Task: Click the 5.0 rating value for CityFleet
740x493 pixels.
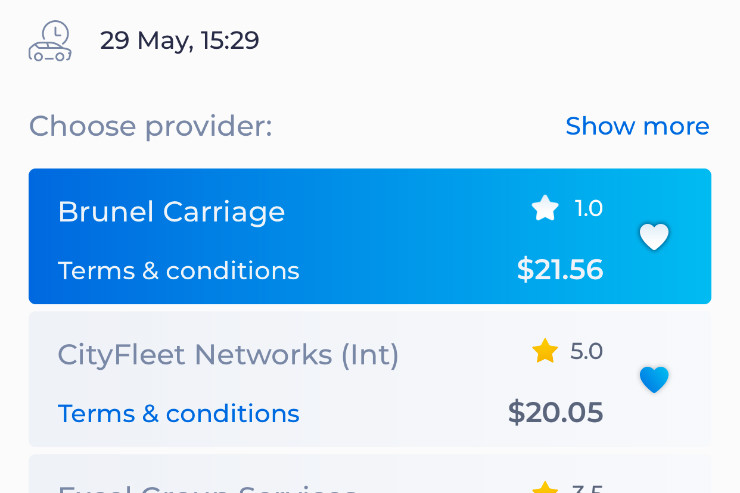Action: (x=587, y=351)
